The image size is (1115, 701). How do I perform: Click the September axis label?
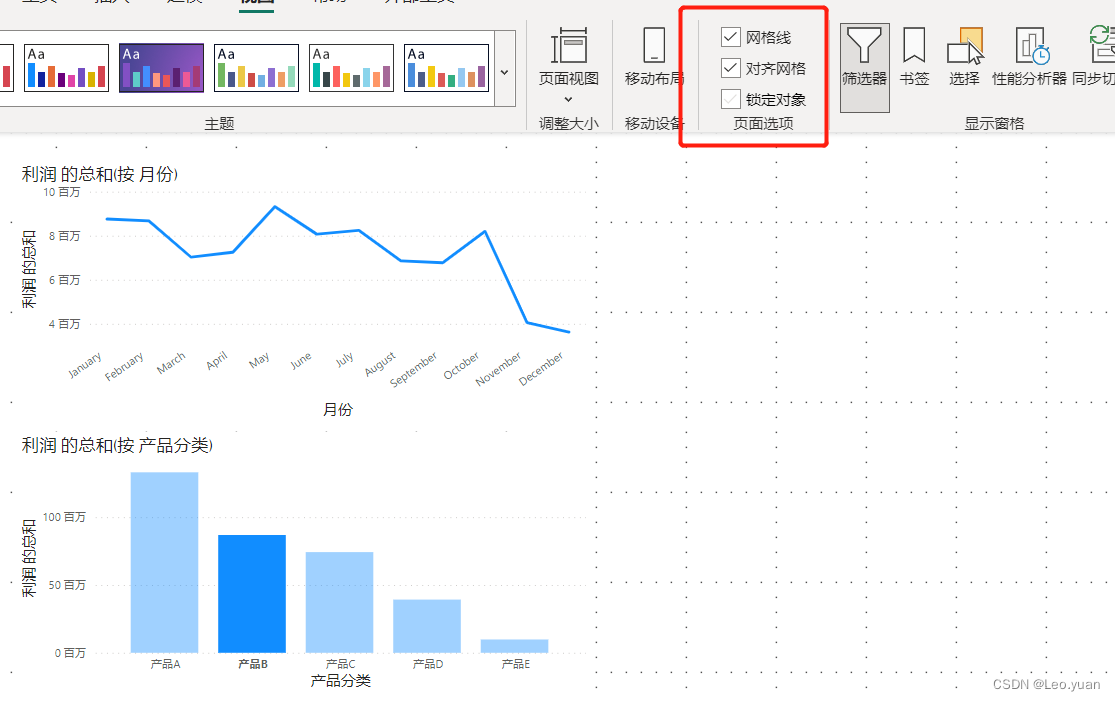click(x=414, y=369)
